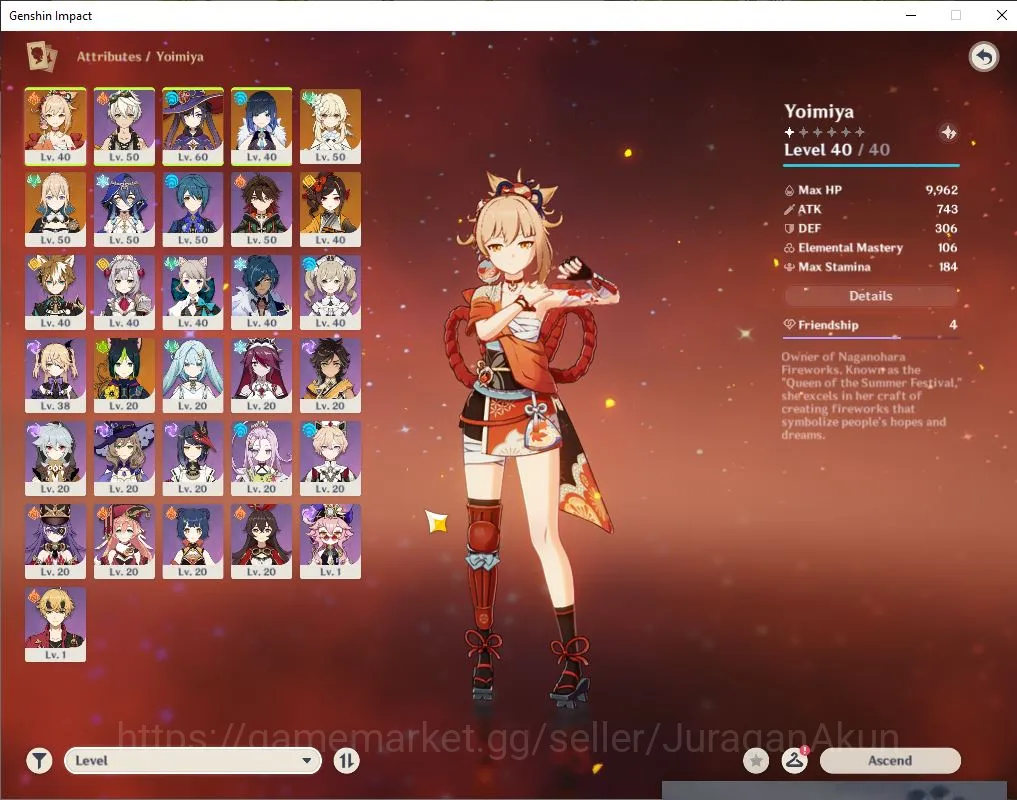Select Gorou Lv. 40 portrait

(x=55, y=293)
